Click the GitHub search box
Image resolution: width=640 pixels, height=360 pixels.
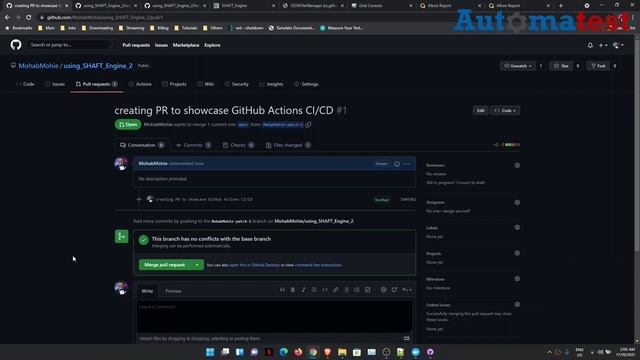coord(71,45)
